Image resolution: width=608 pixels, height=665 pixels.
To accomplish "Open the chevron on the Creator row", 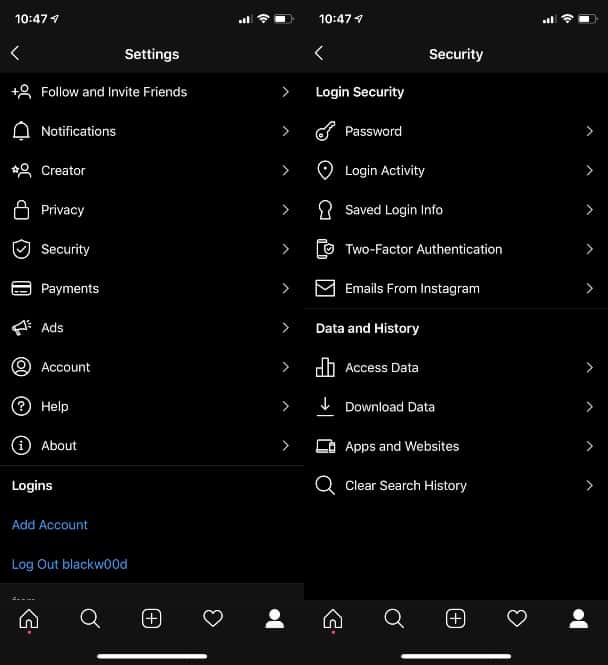I will tap(285, 171).
